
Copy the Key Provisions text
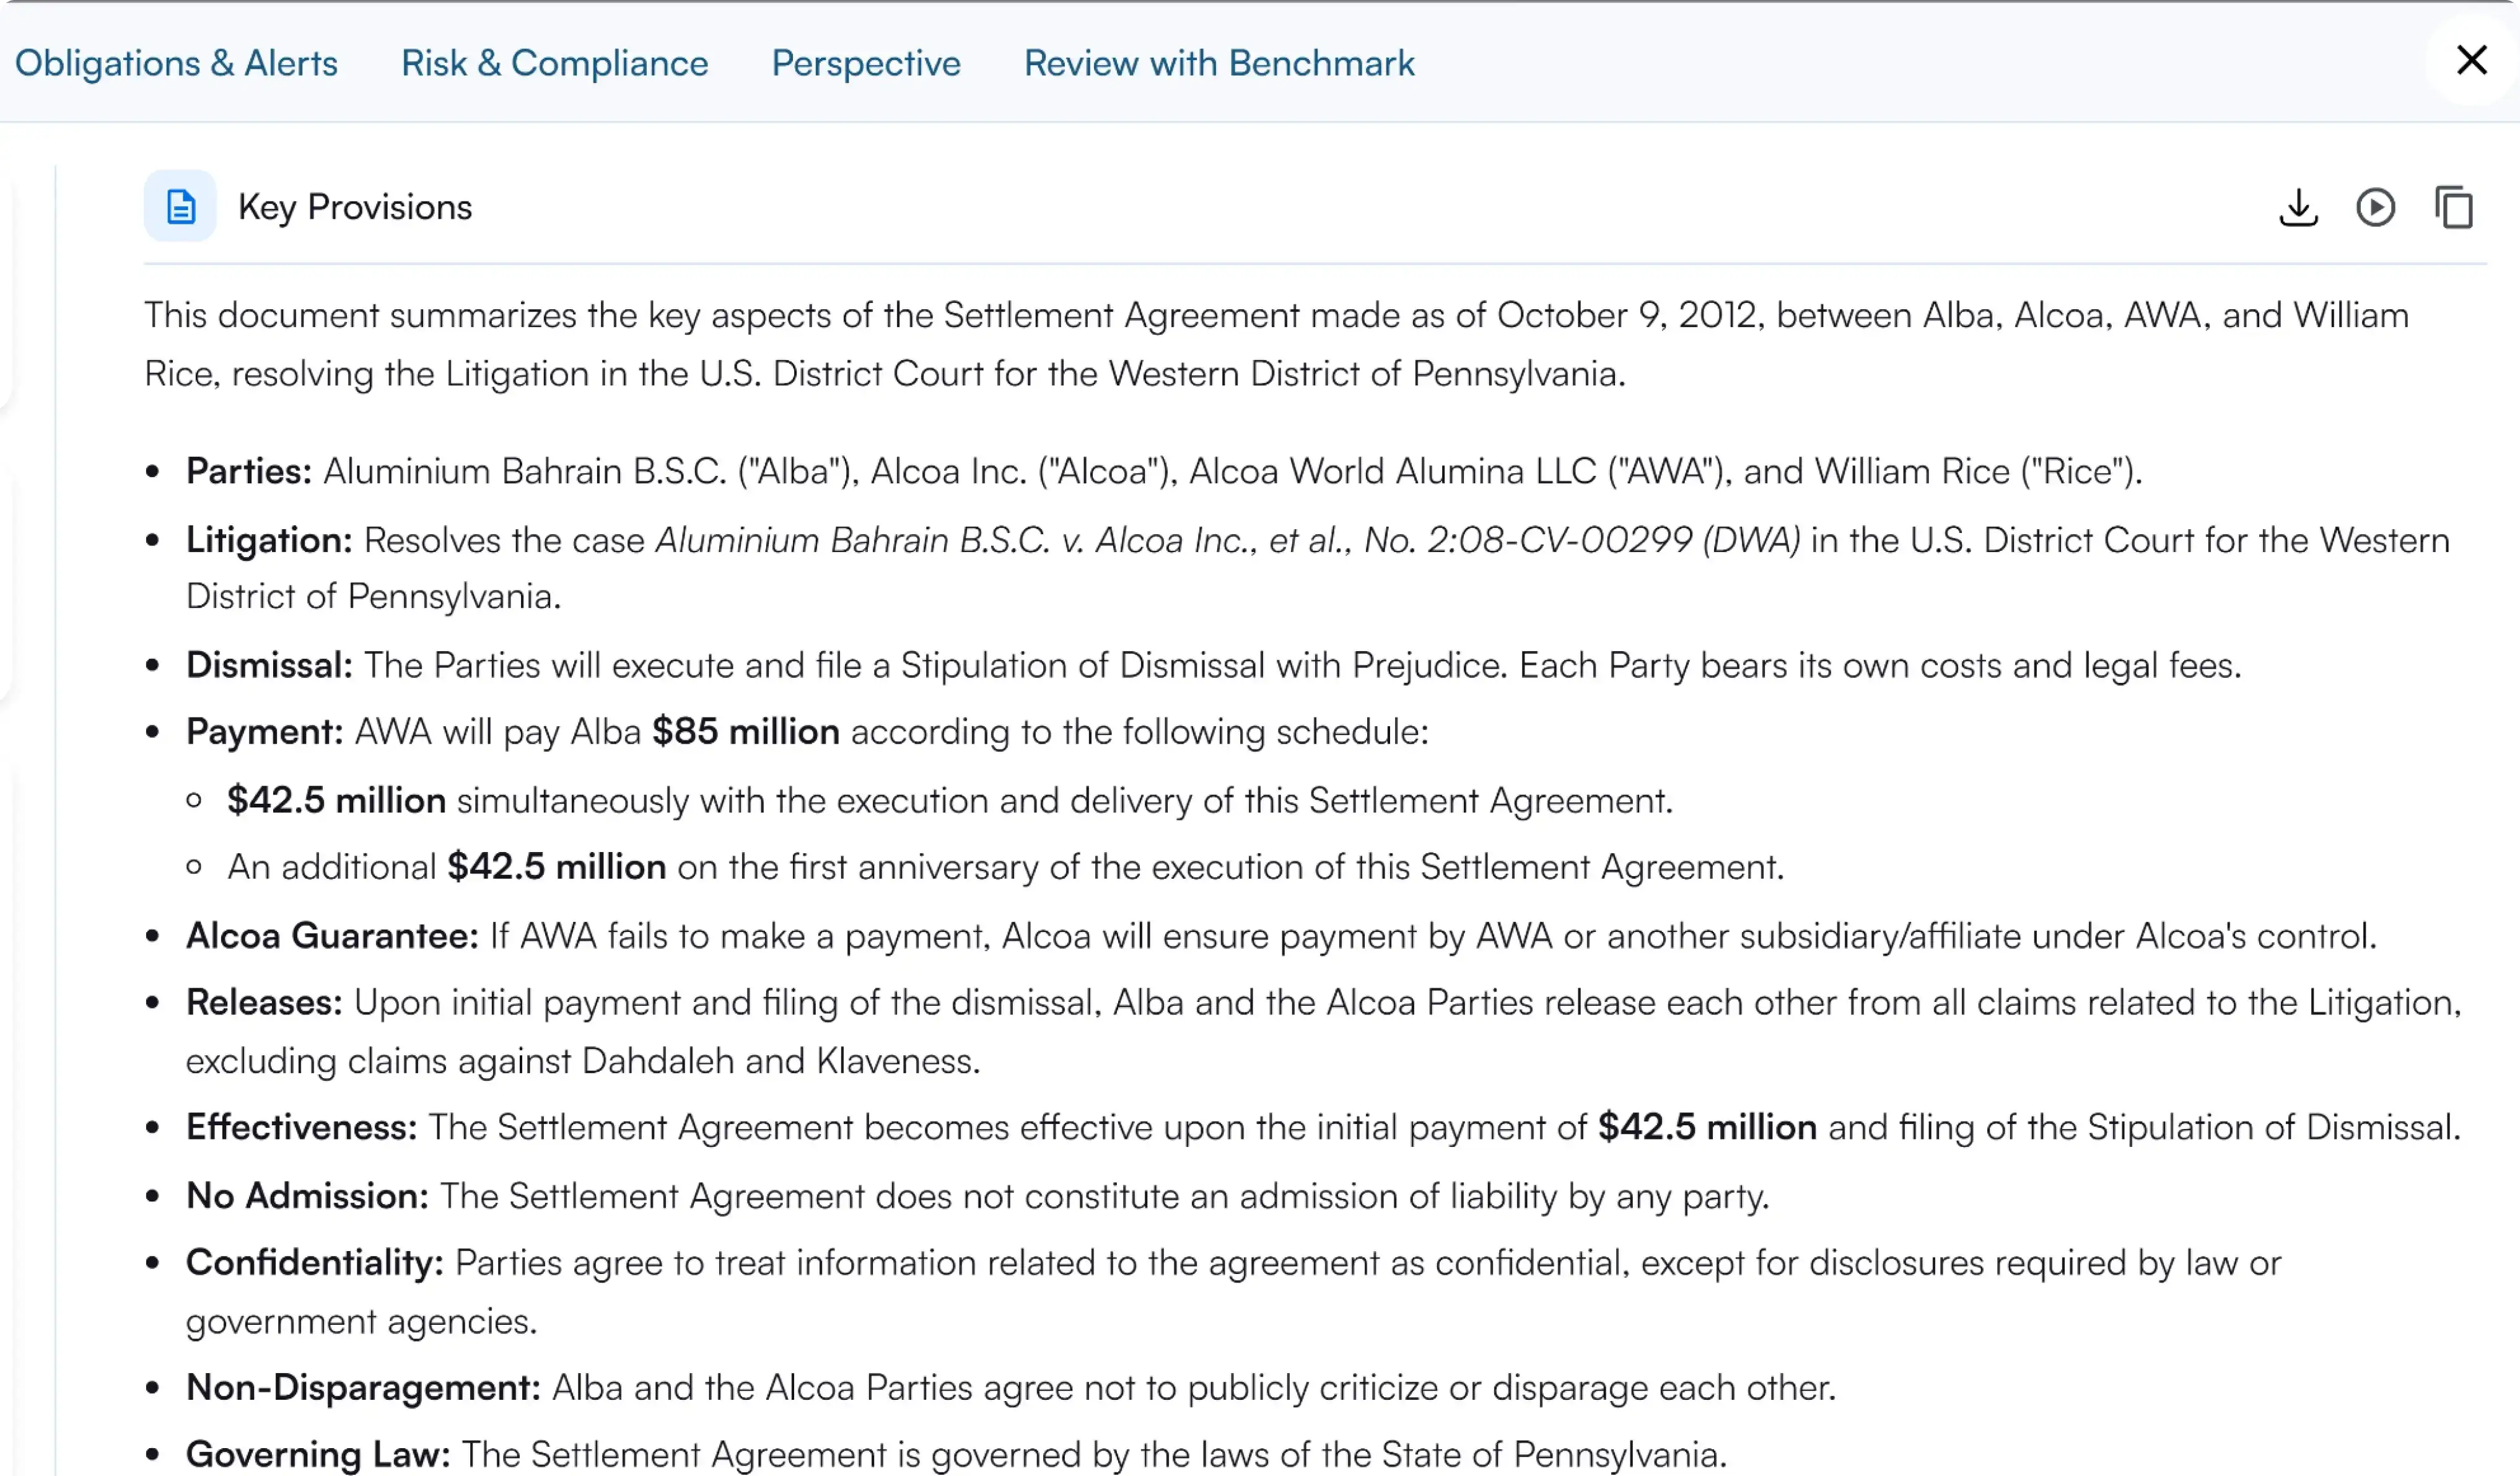pyautogui.click(x=2453, y=208)
